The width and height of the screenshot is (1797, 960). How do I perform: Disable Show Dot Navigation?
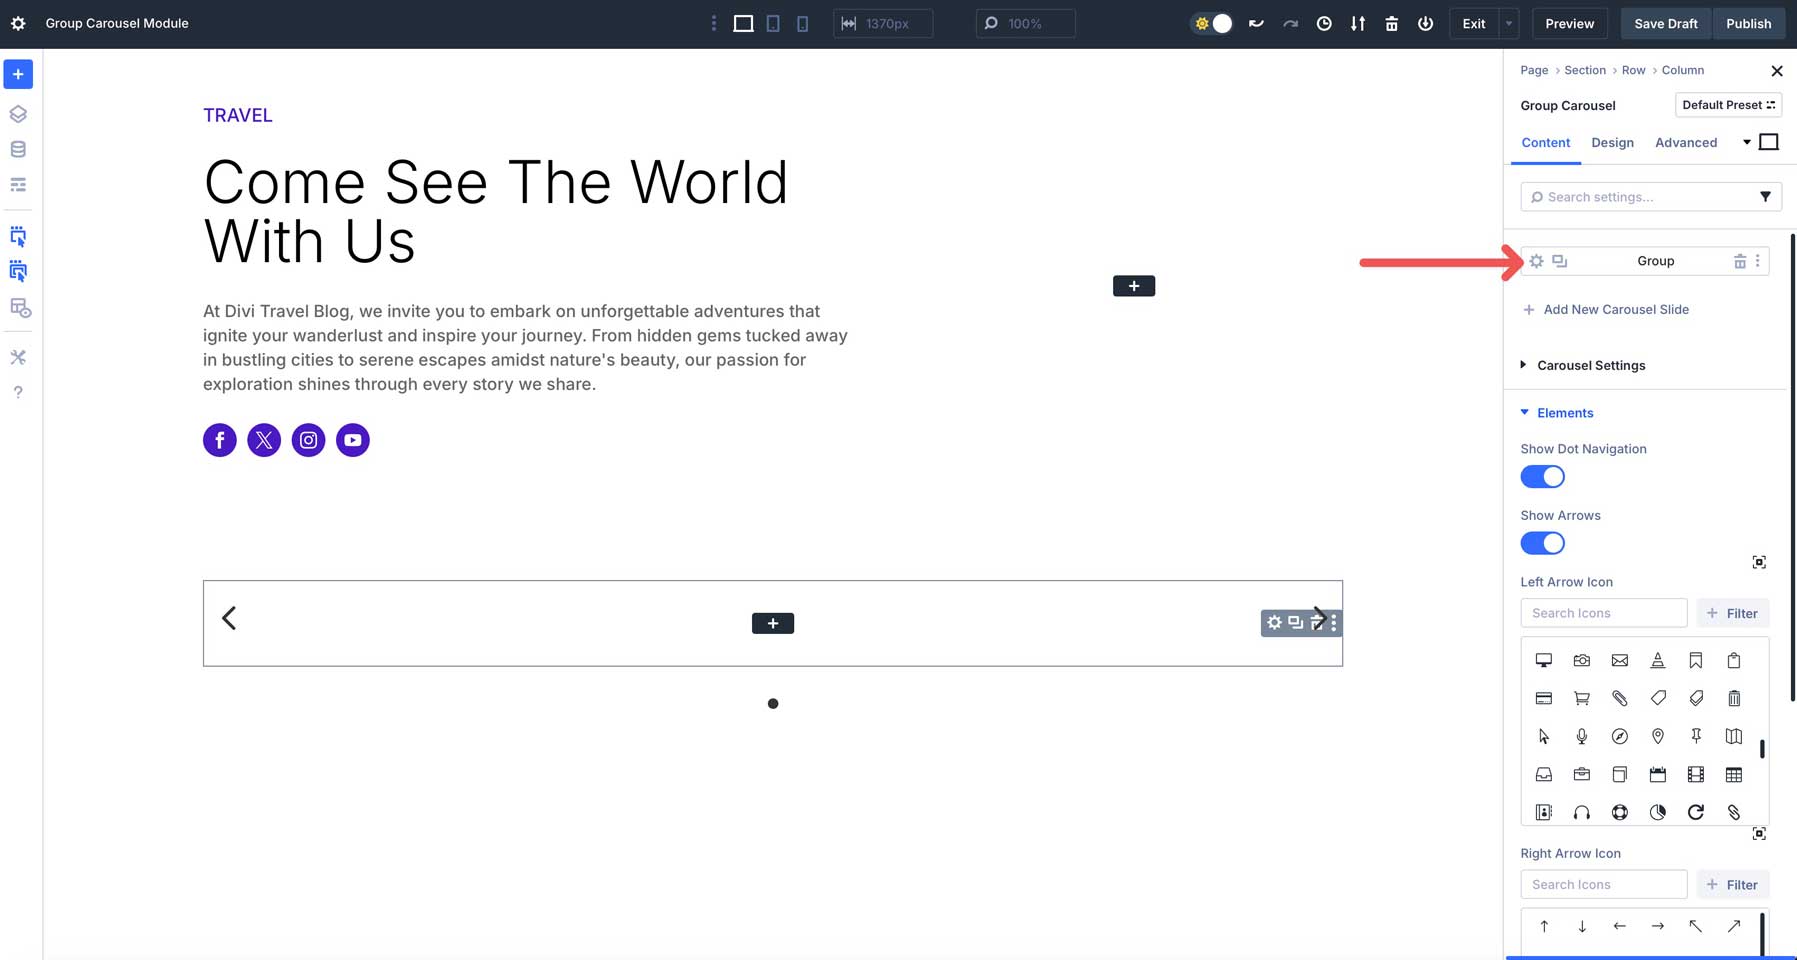1541,477
